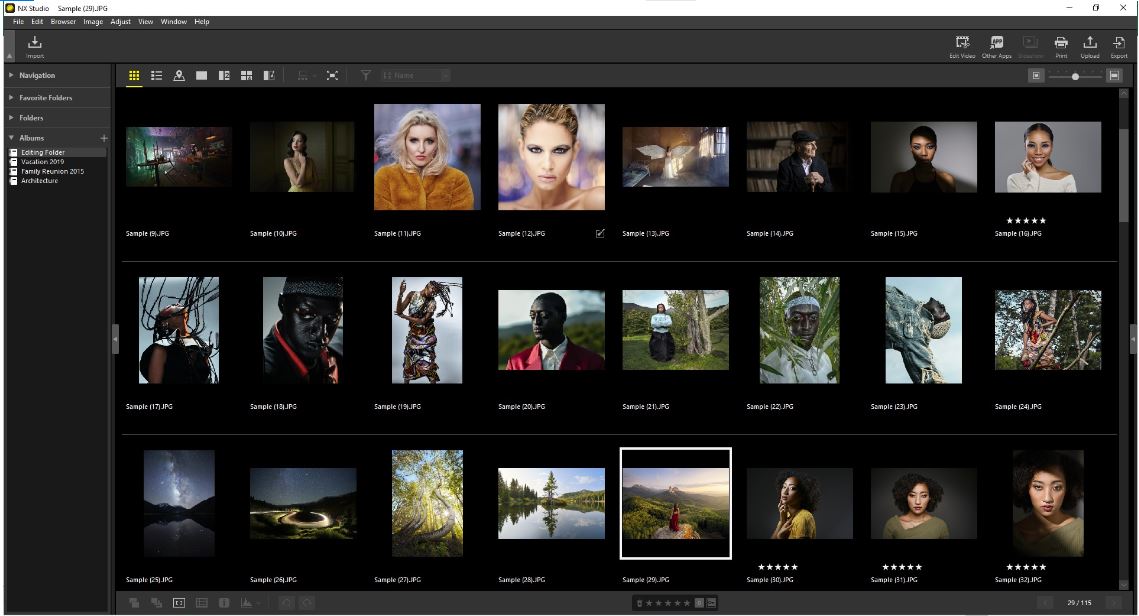Click edited badge on Sample (12).JPG

click(x=600, y=233)
